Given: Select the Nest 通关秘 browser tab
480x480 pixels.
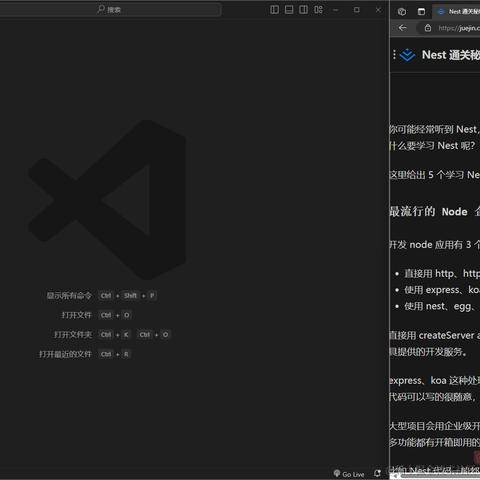Looking at the screenshot, I should coord(457,12).
